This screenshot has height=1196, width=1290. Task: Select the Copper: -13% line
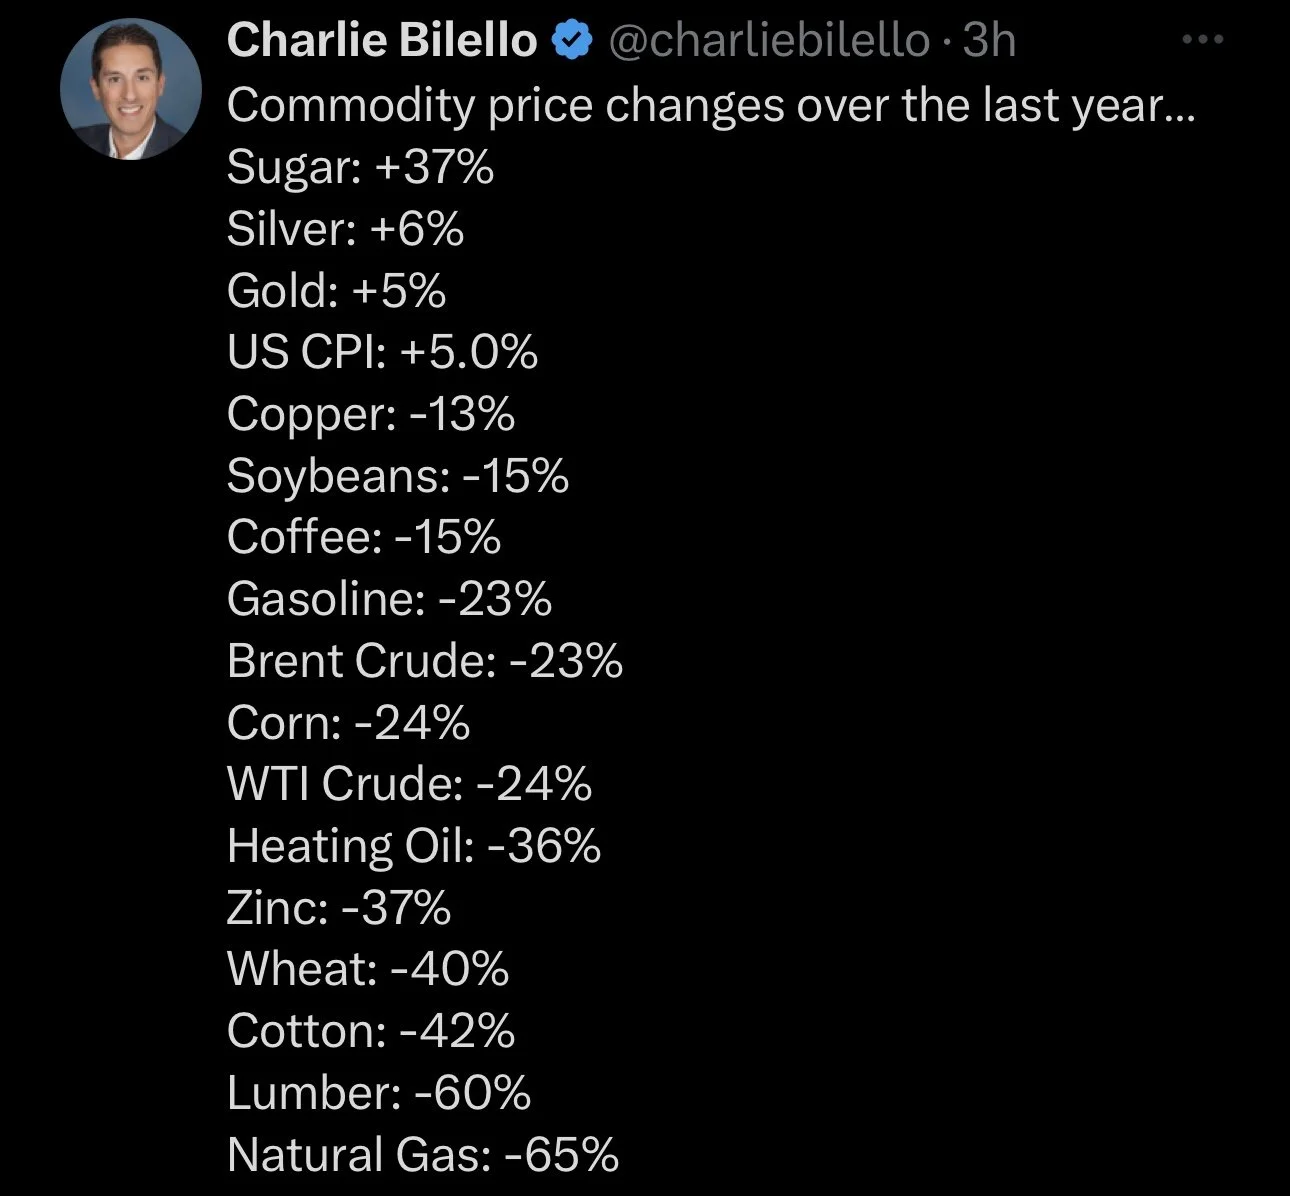pos(371,414)
